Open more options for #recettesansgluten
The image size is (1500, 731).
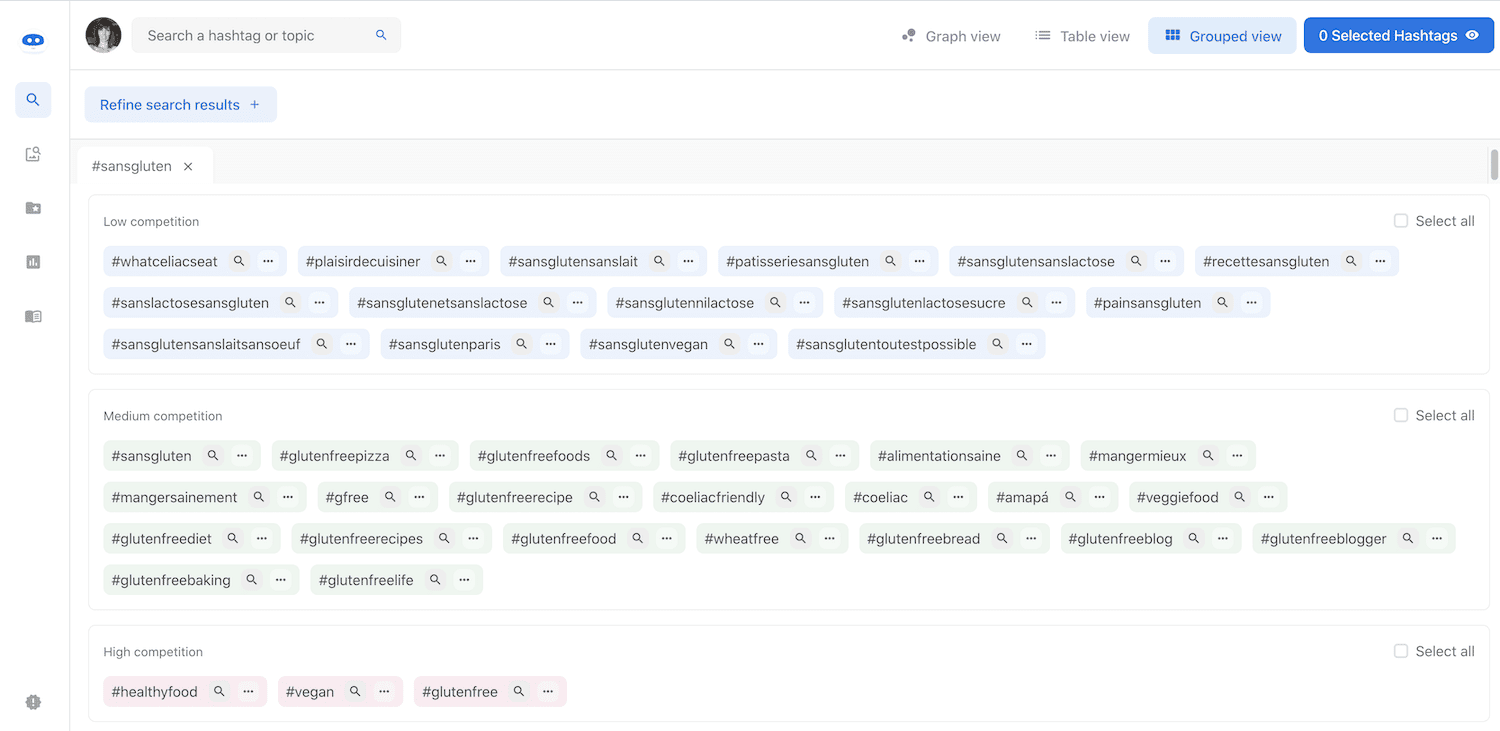[1380, 261]
